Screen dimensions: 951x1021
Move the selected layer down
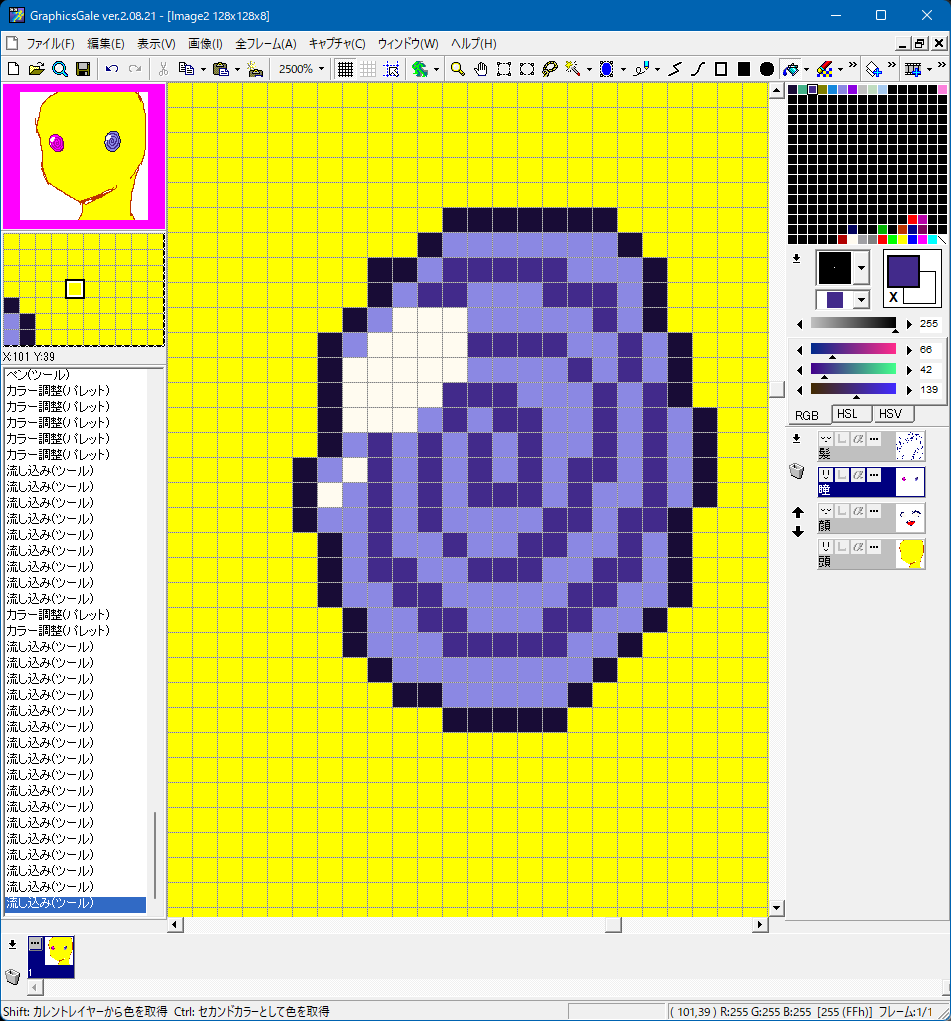coord(798,532)
